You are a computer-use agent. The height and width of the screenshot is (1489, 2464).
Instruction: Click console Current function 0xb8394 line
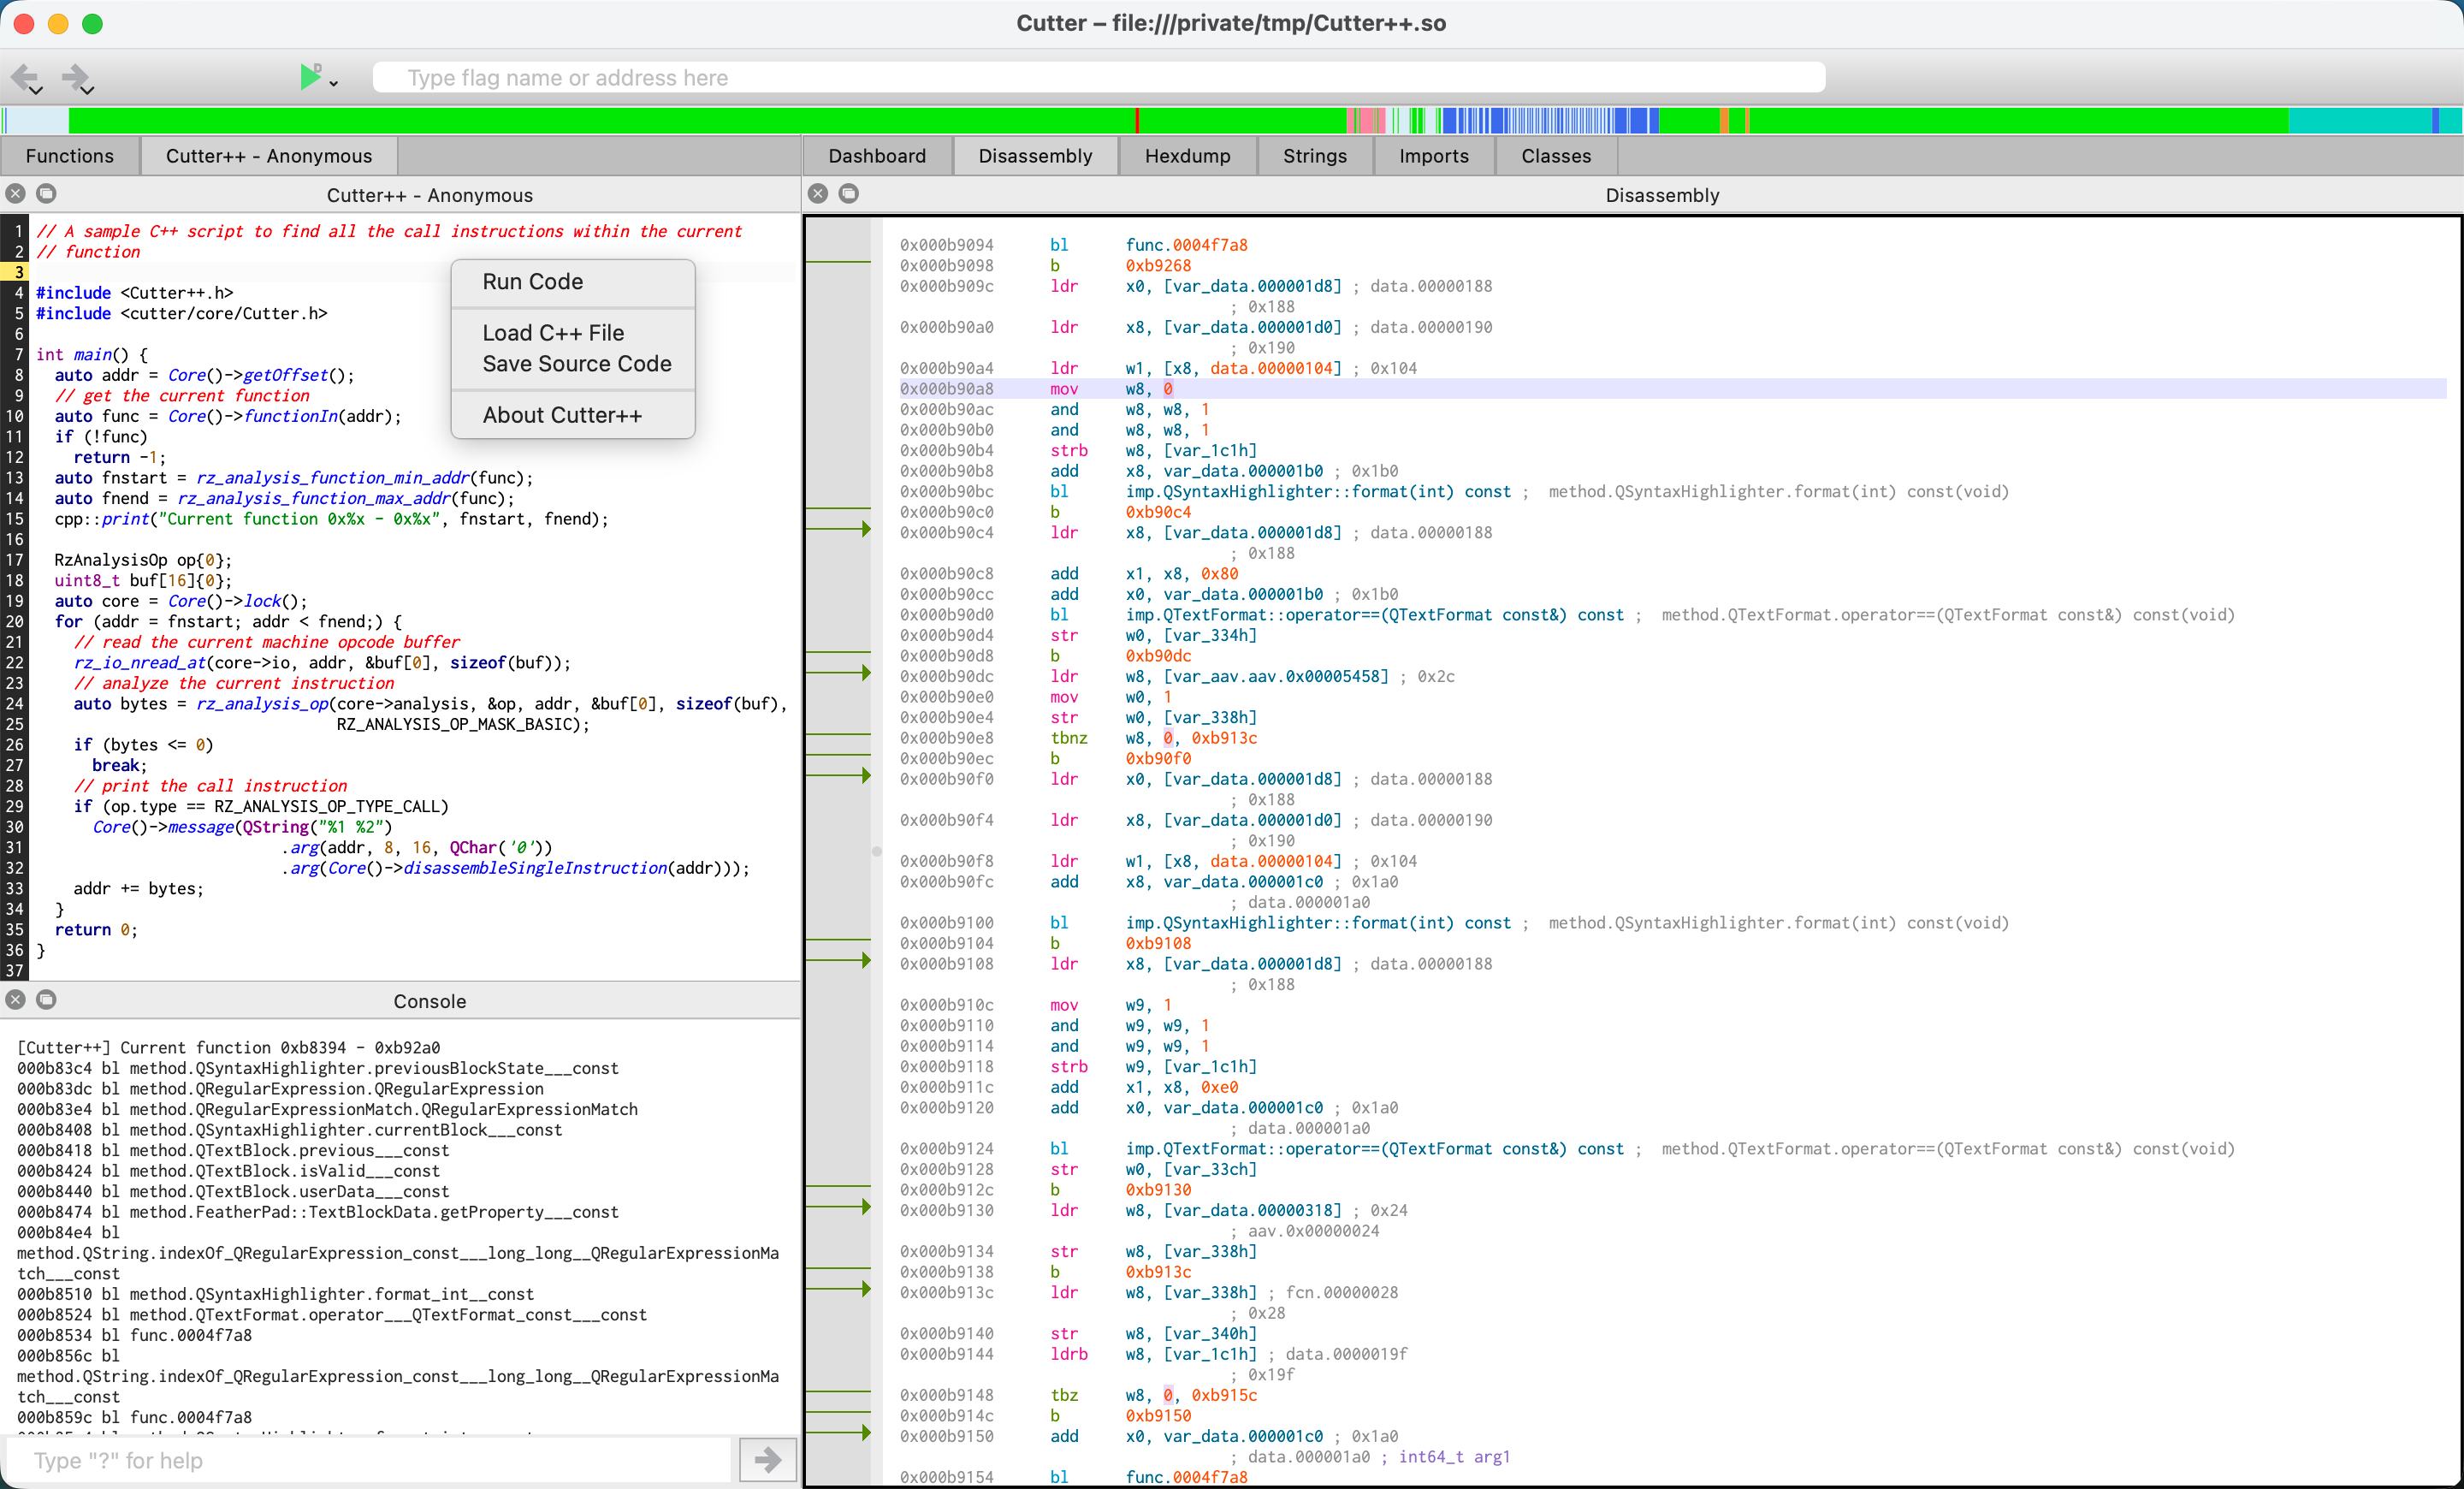[229, 1048]
